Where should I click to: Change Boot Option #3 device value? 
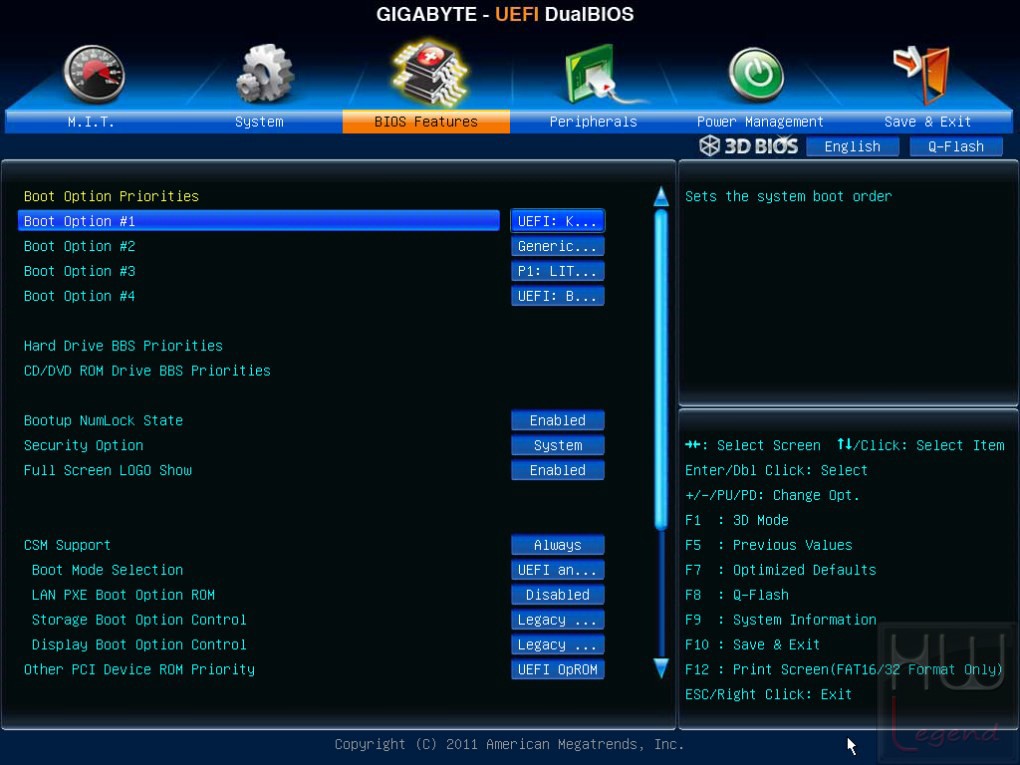pyautogui.click(x=557, y=271)
